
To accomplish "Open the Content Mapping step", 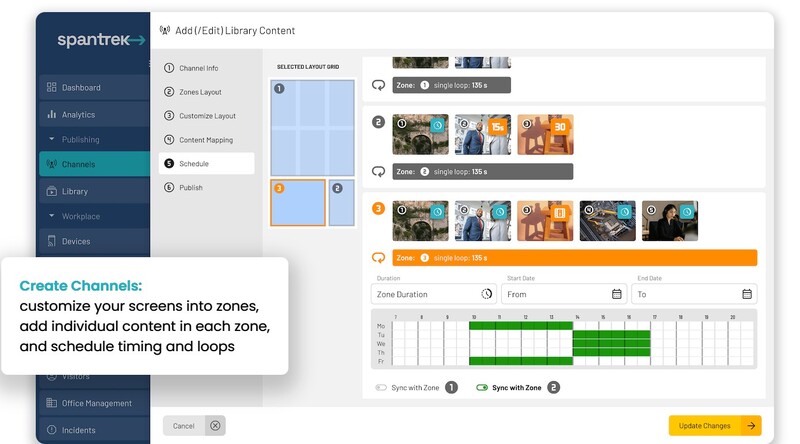I will click(205, 140).
